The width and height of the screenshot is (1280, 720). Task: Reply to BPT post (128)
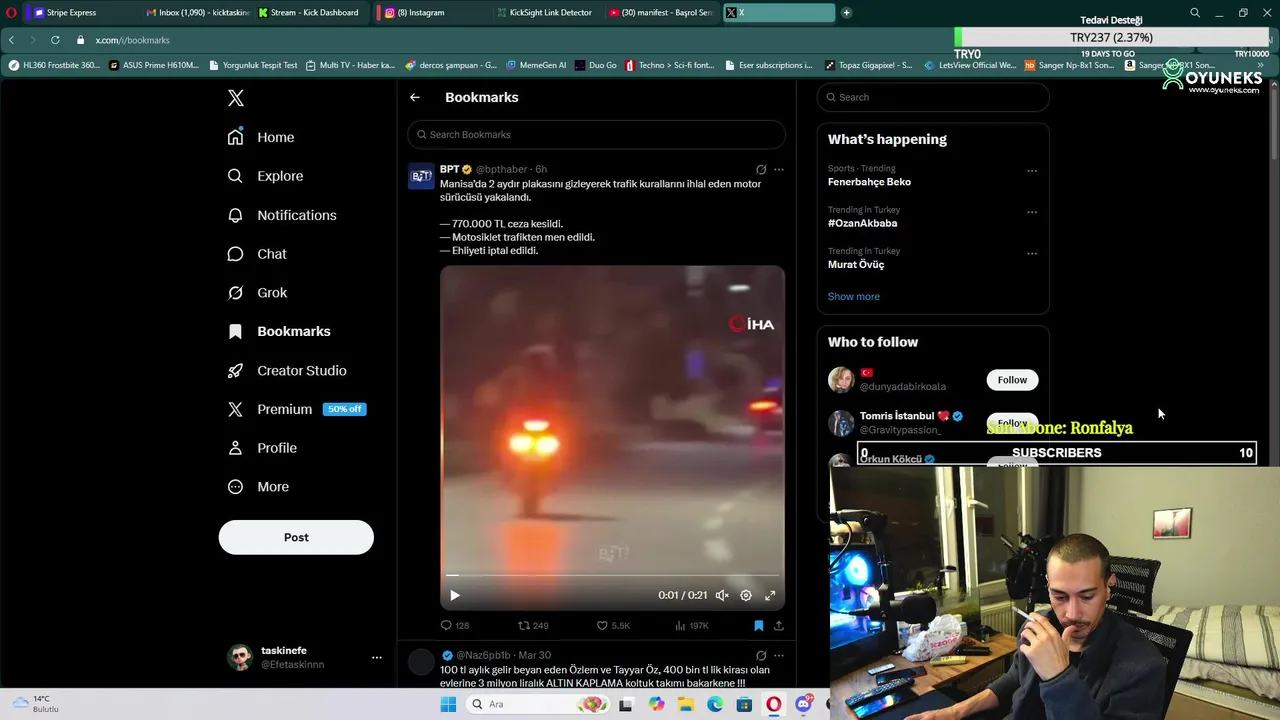(x=455, y=626)
